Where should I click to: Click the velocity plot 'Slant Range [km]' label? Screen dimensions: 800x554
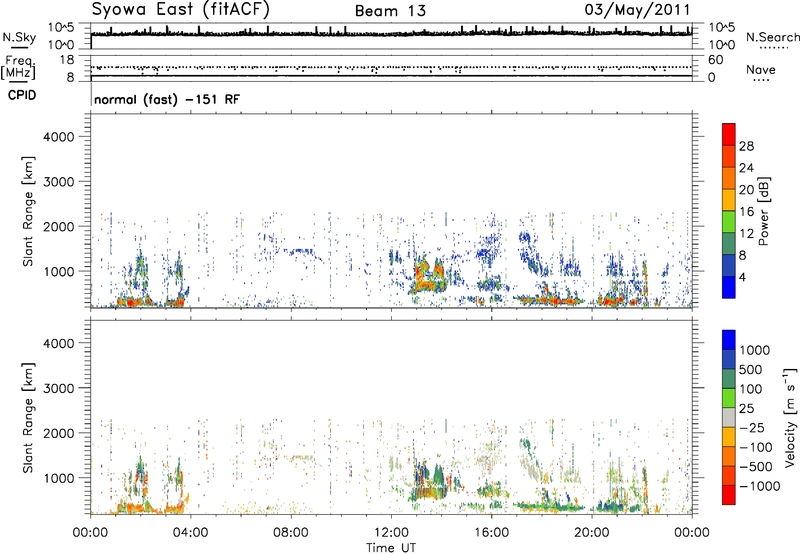click(x=28, y=418)
